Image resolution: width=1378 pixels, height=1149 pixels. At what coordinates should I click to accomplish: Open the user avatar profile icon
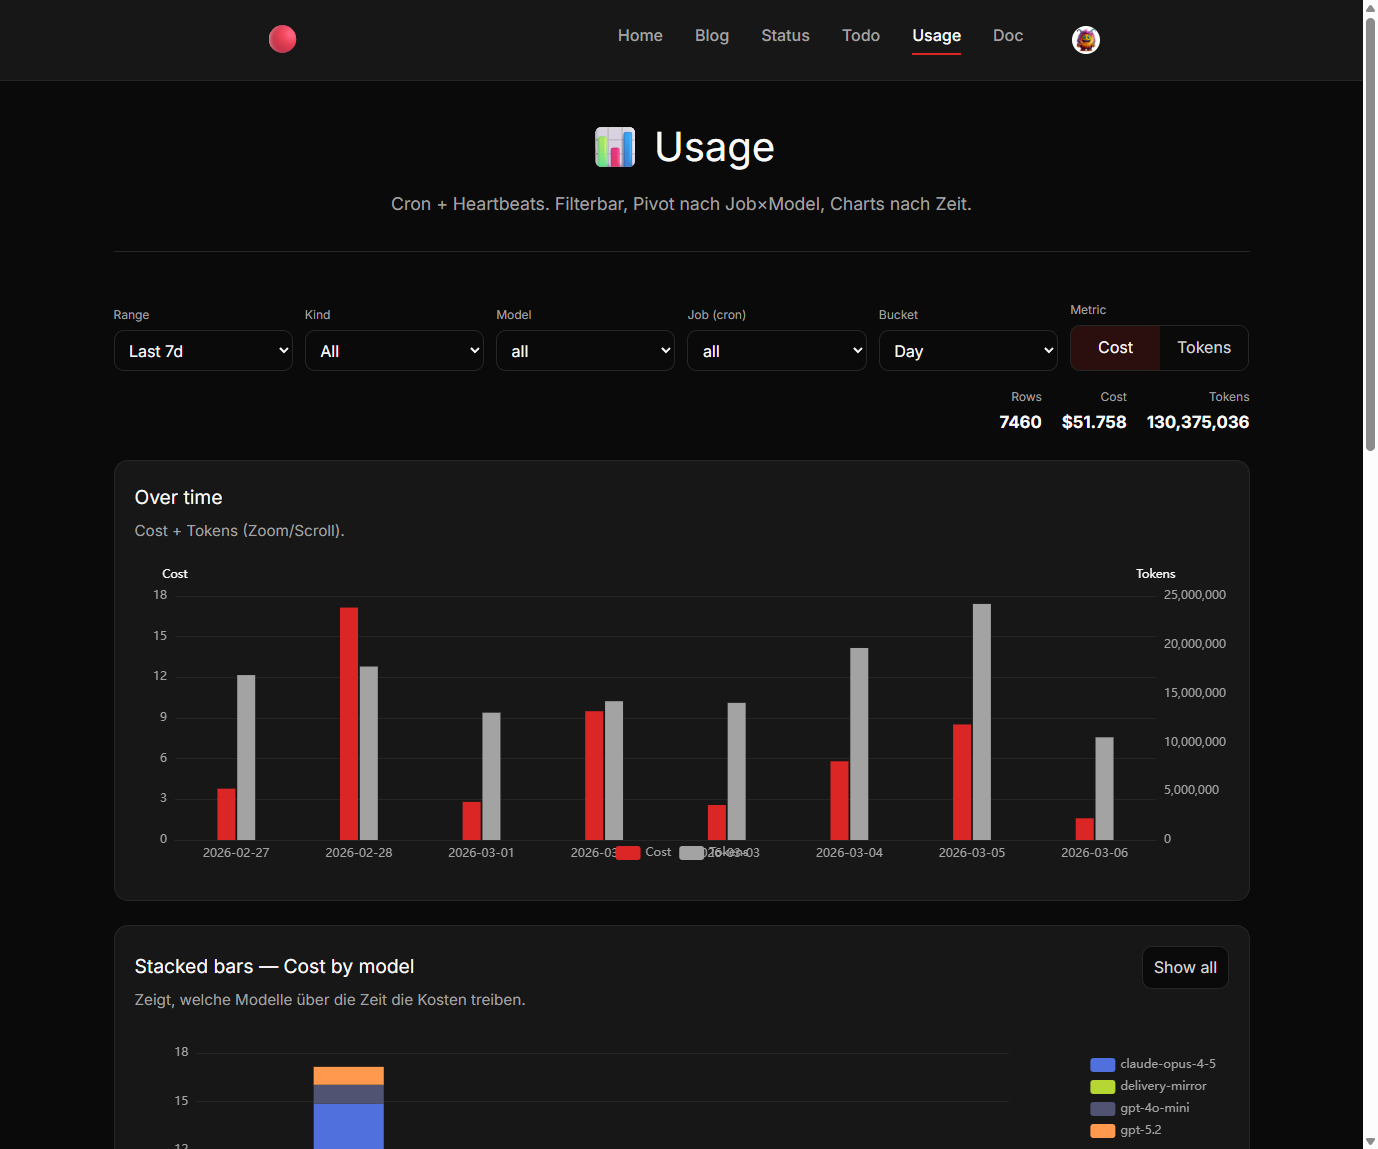pos(1085,40)
